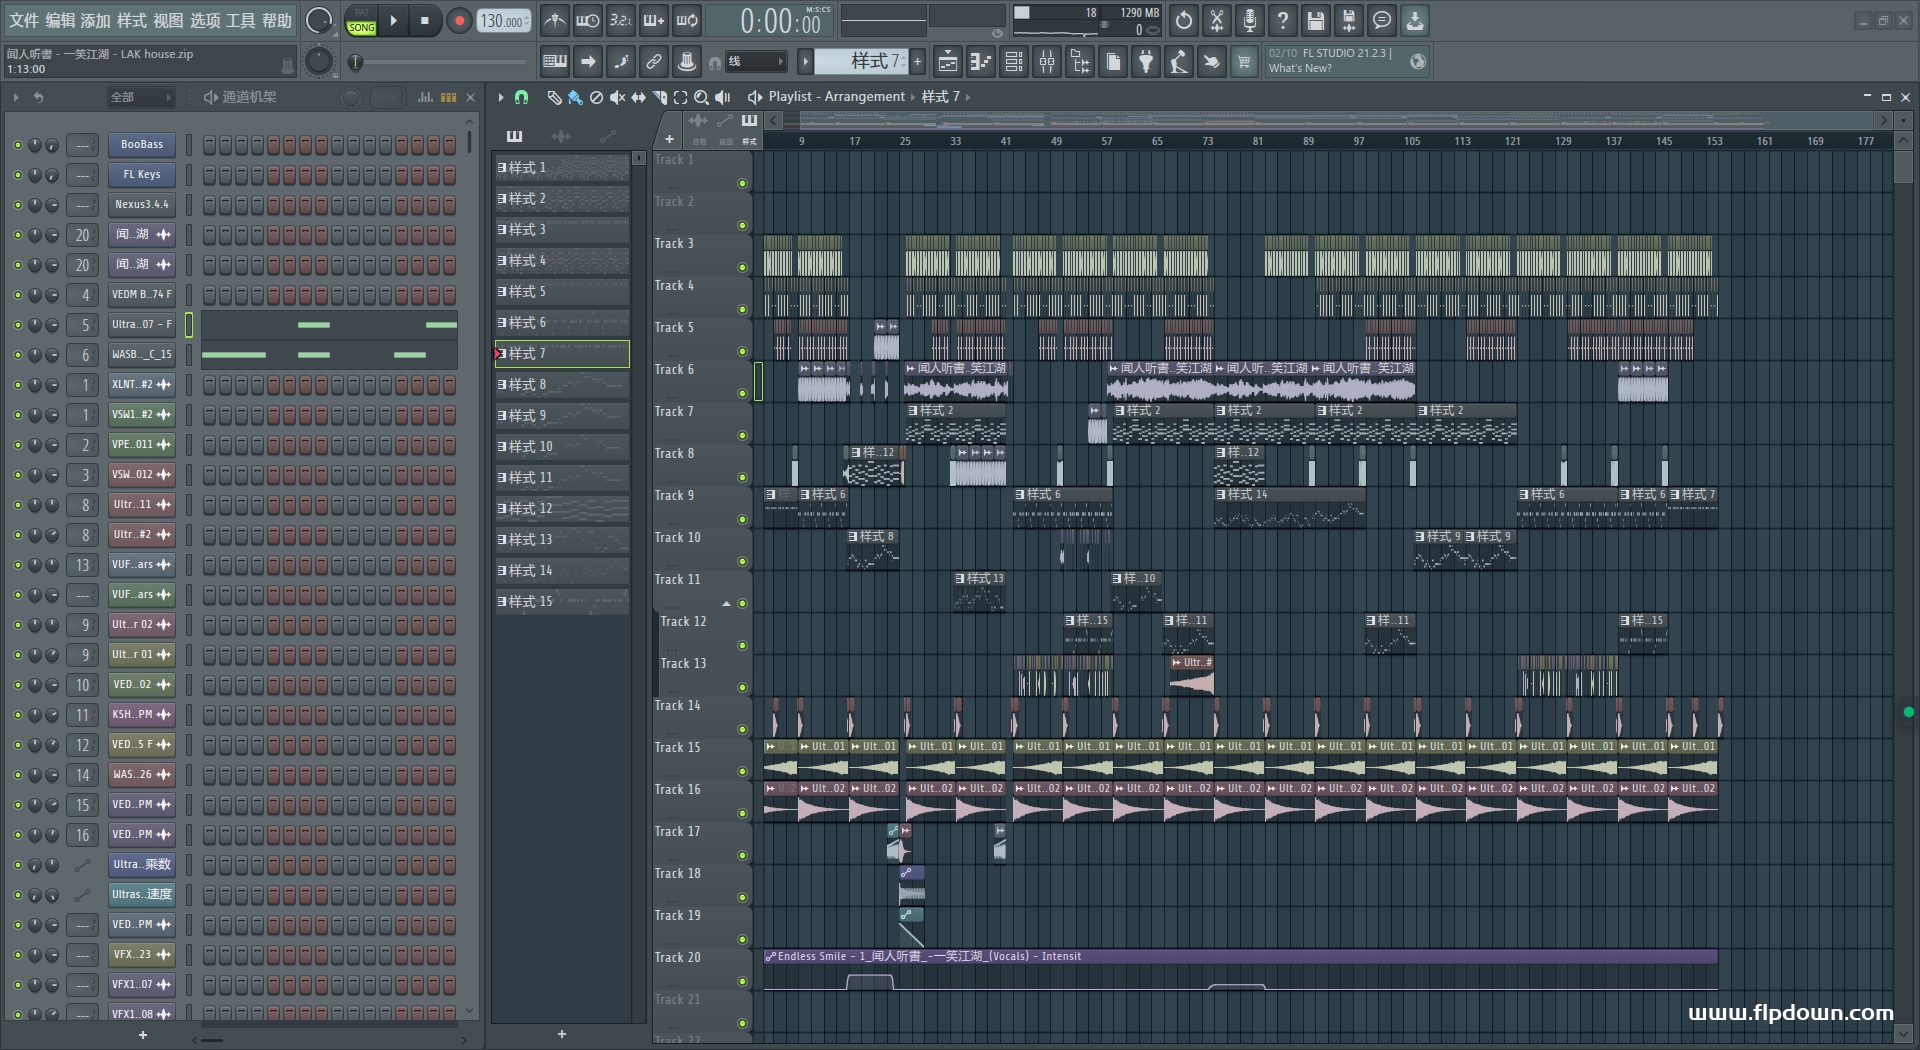Open the 选项 menu

[x=205, y=20]
